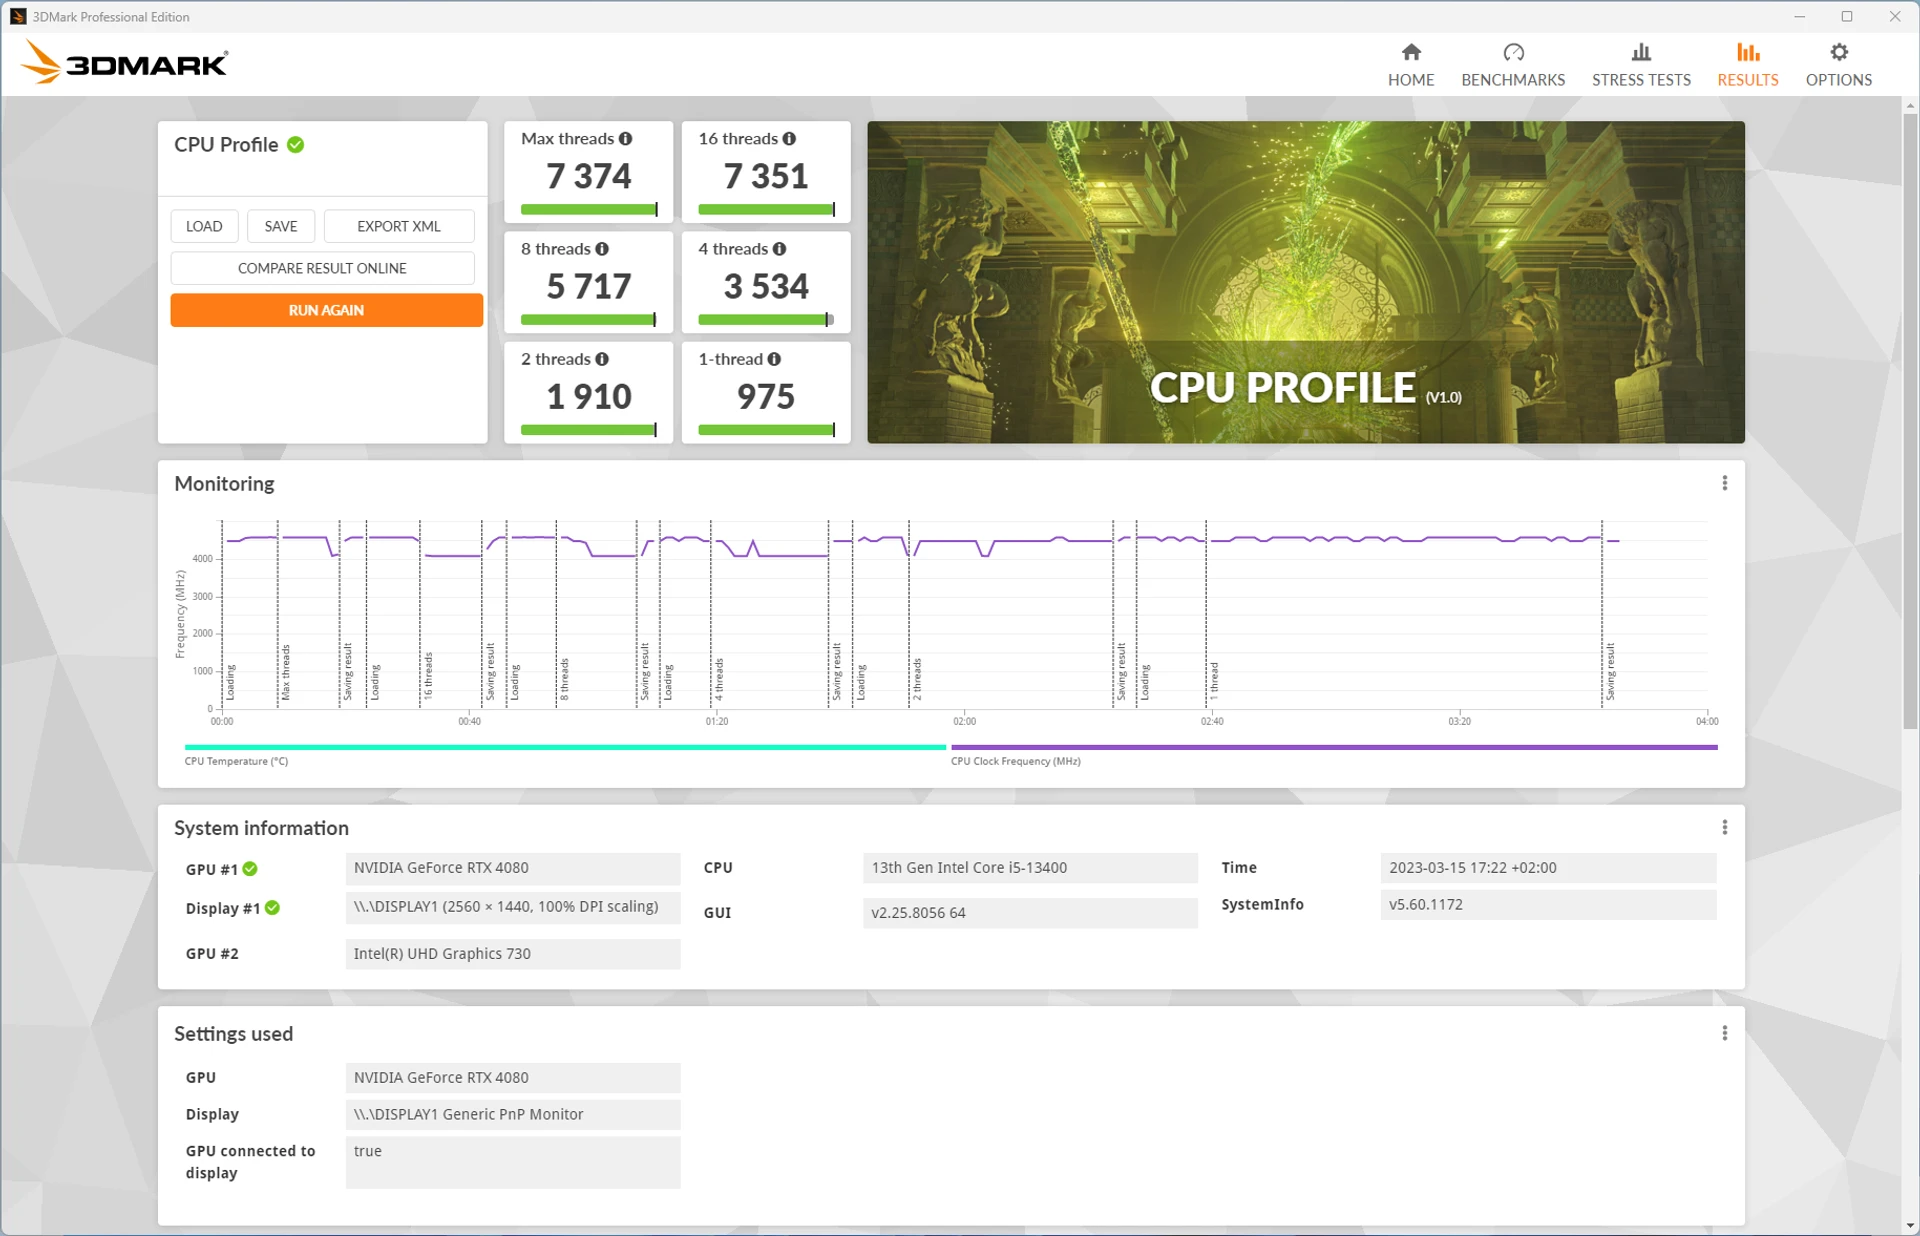Image resolution: width=1920 pixels, height=1236 pixels.
Task: Show info for 16 threads score
Action: (789, 139)
